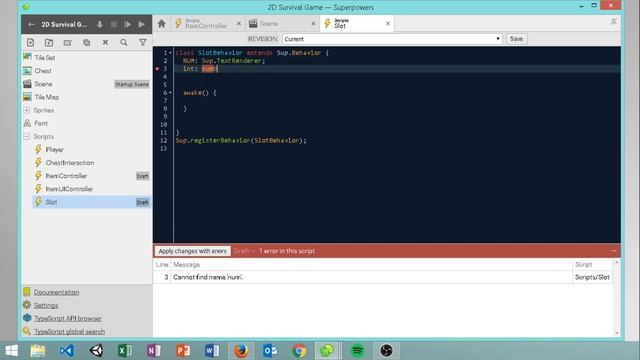Viewport: 640px width, 360px height.
Task: Click the debug game step-play icon
Action: 127,24
